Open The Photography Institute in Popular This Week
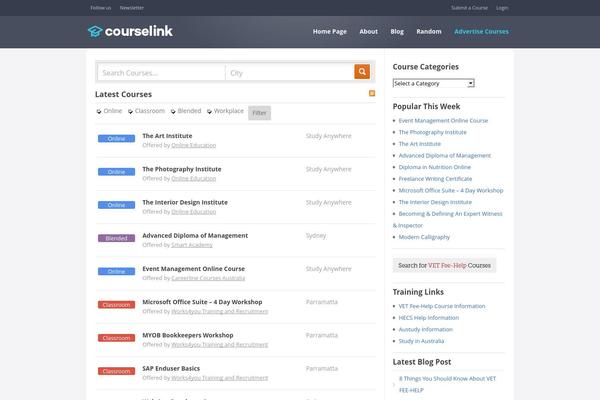This screenshot has width=600, height=400. pos(432,132)
